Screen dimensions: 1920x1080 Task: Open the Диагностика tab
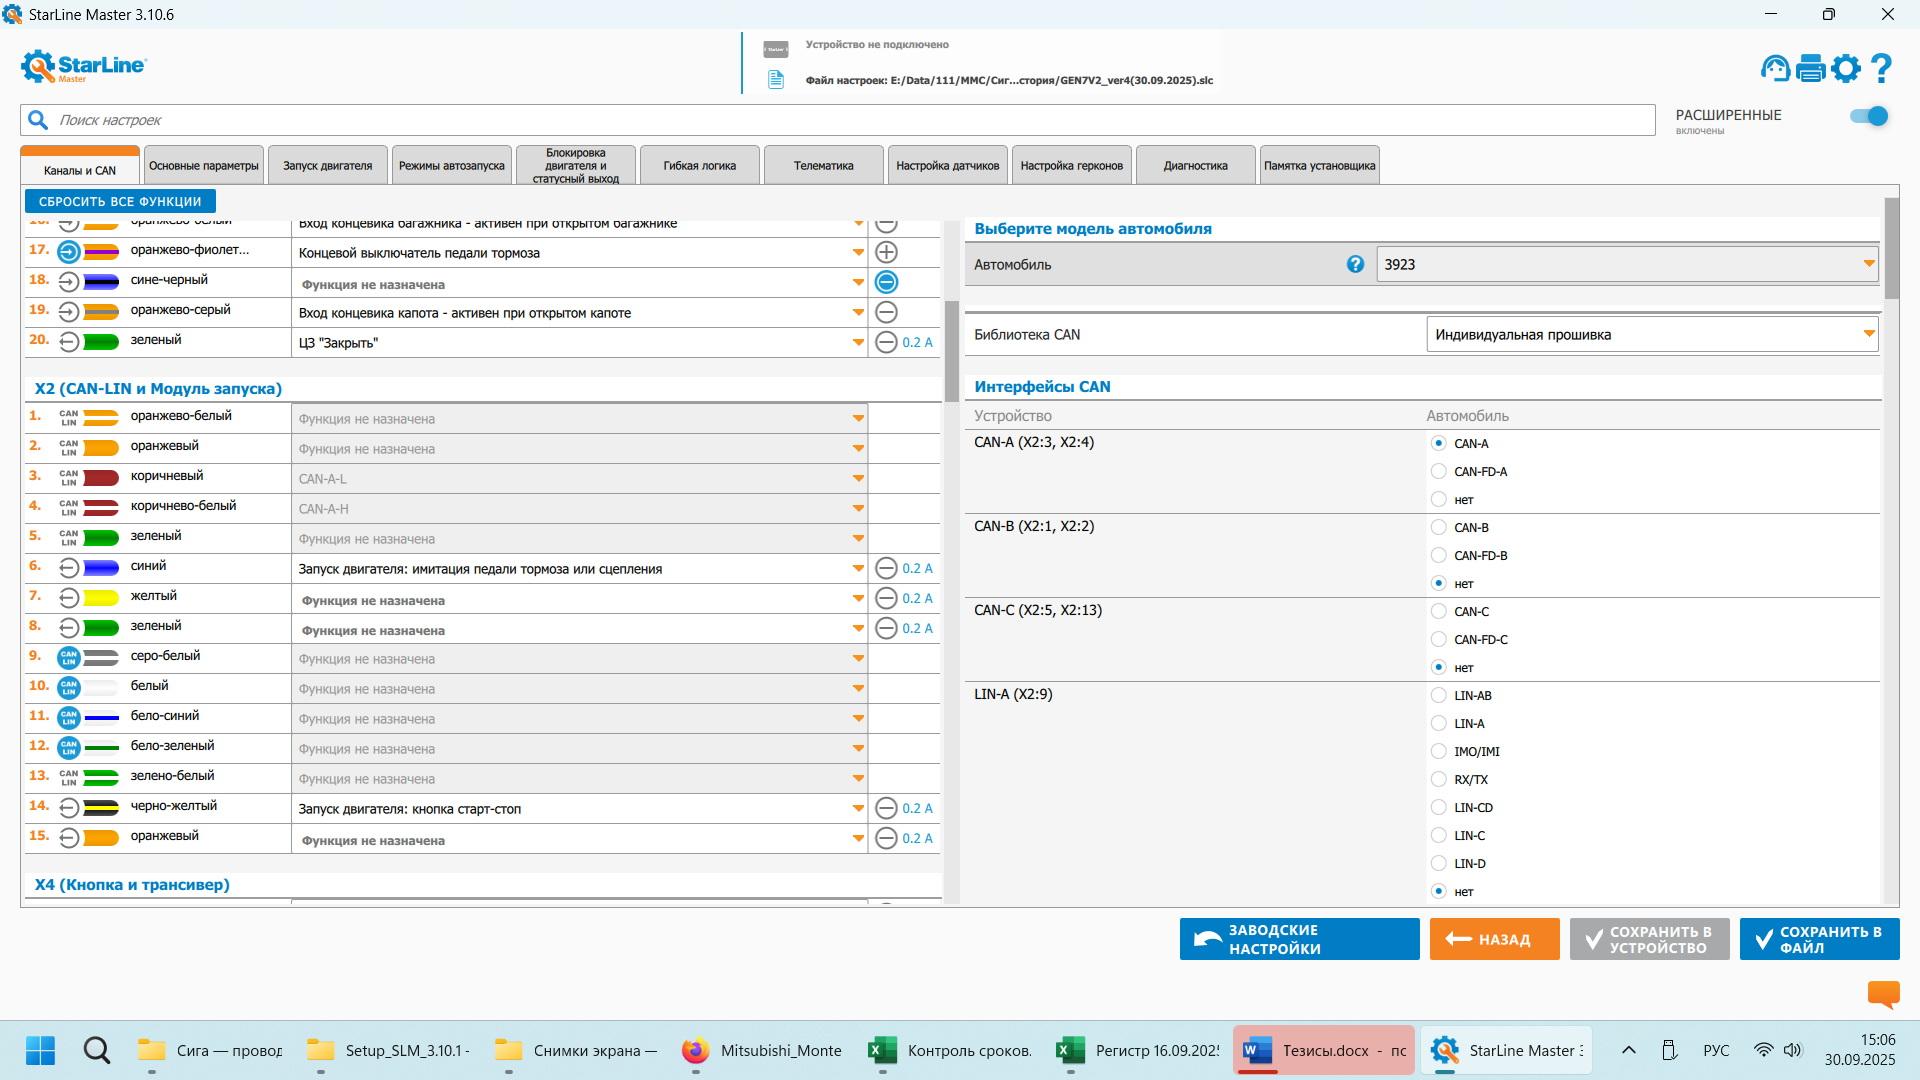[1195, 166]
